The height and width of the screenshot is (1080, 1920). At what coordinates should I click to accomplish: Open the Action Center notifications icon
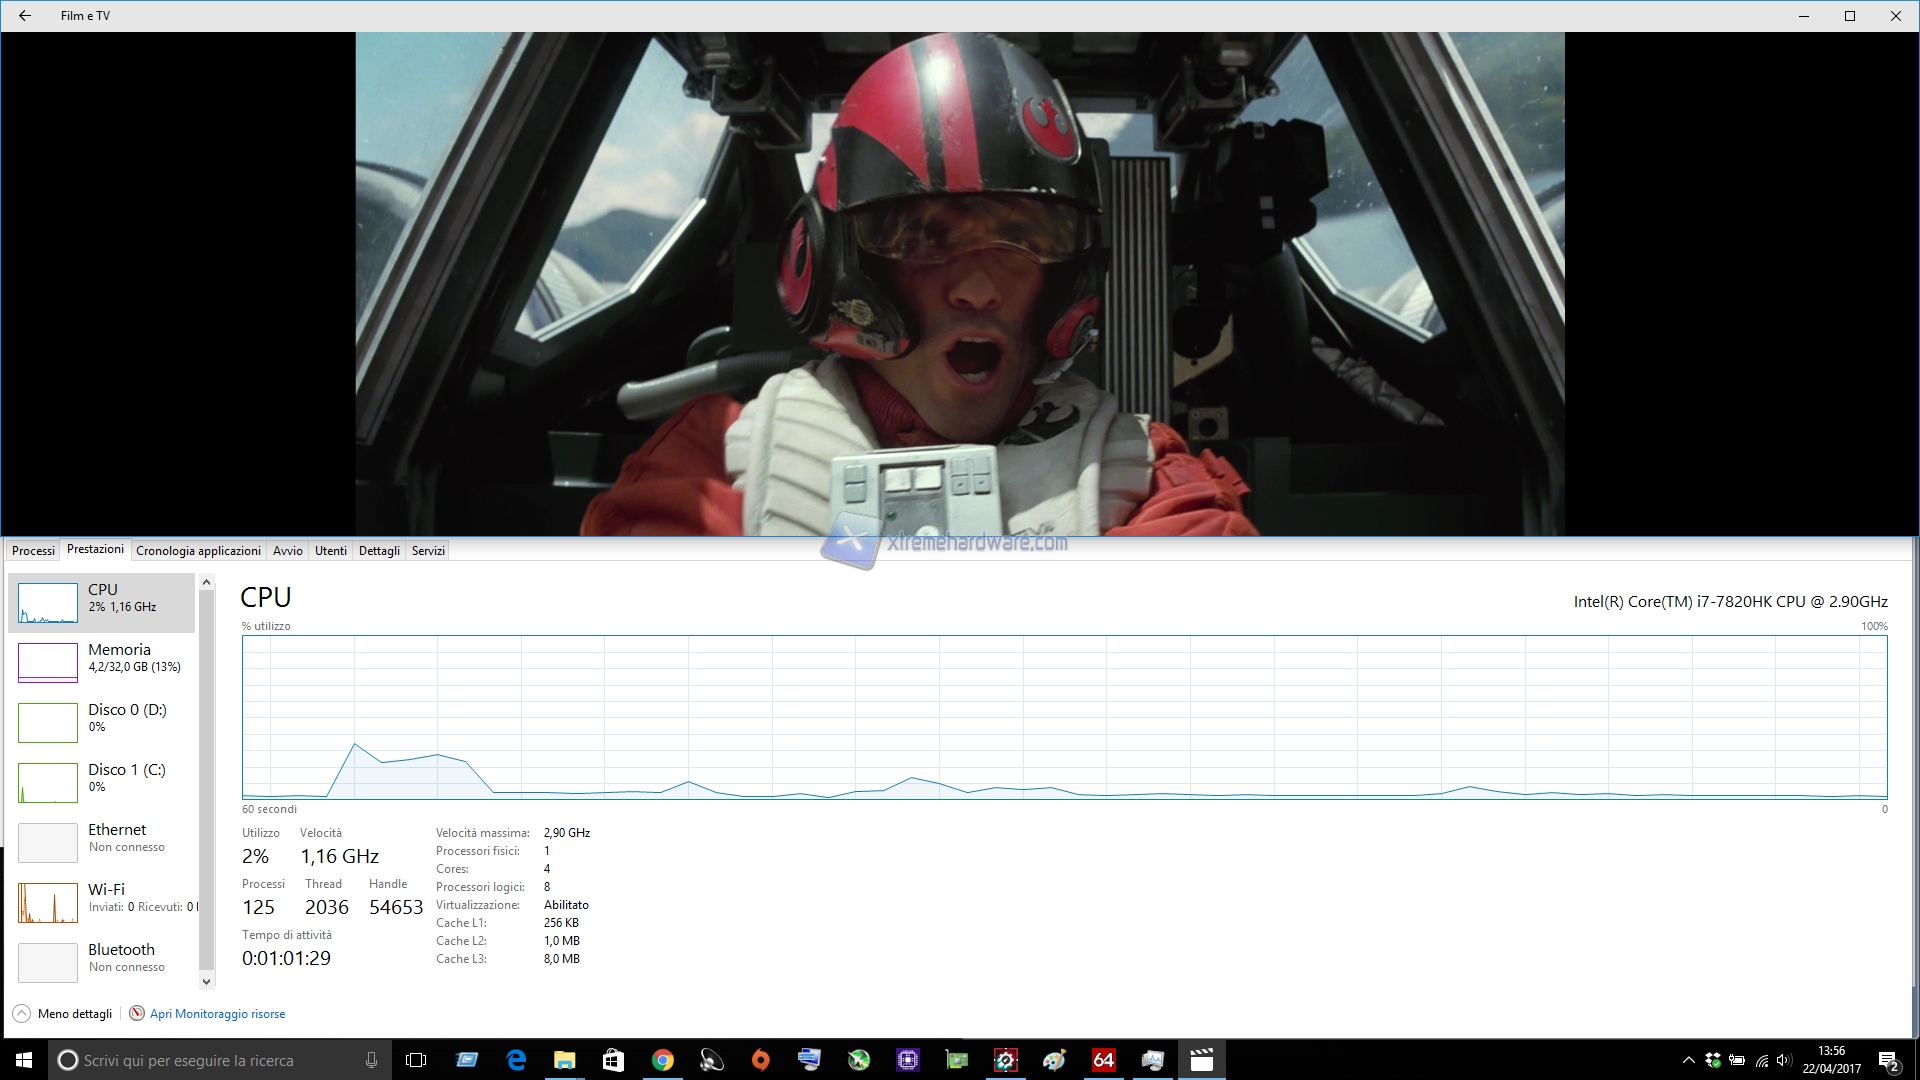pos(1888,1061)
